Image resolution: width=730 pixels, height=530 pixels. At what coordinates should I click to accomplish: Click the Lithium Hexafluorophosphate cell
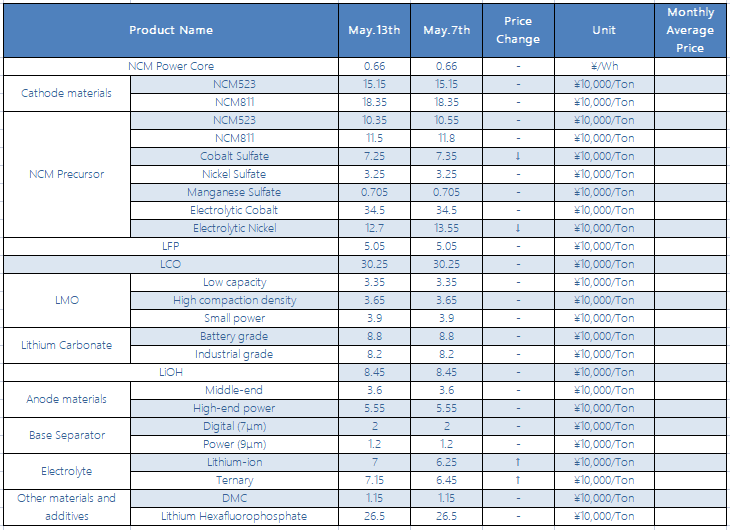pos(234,516)
